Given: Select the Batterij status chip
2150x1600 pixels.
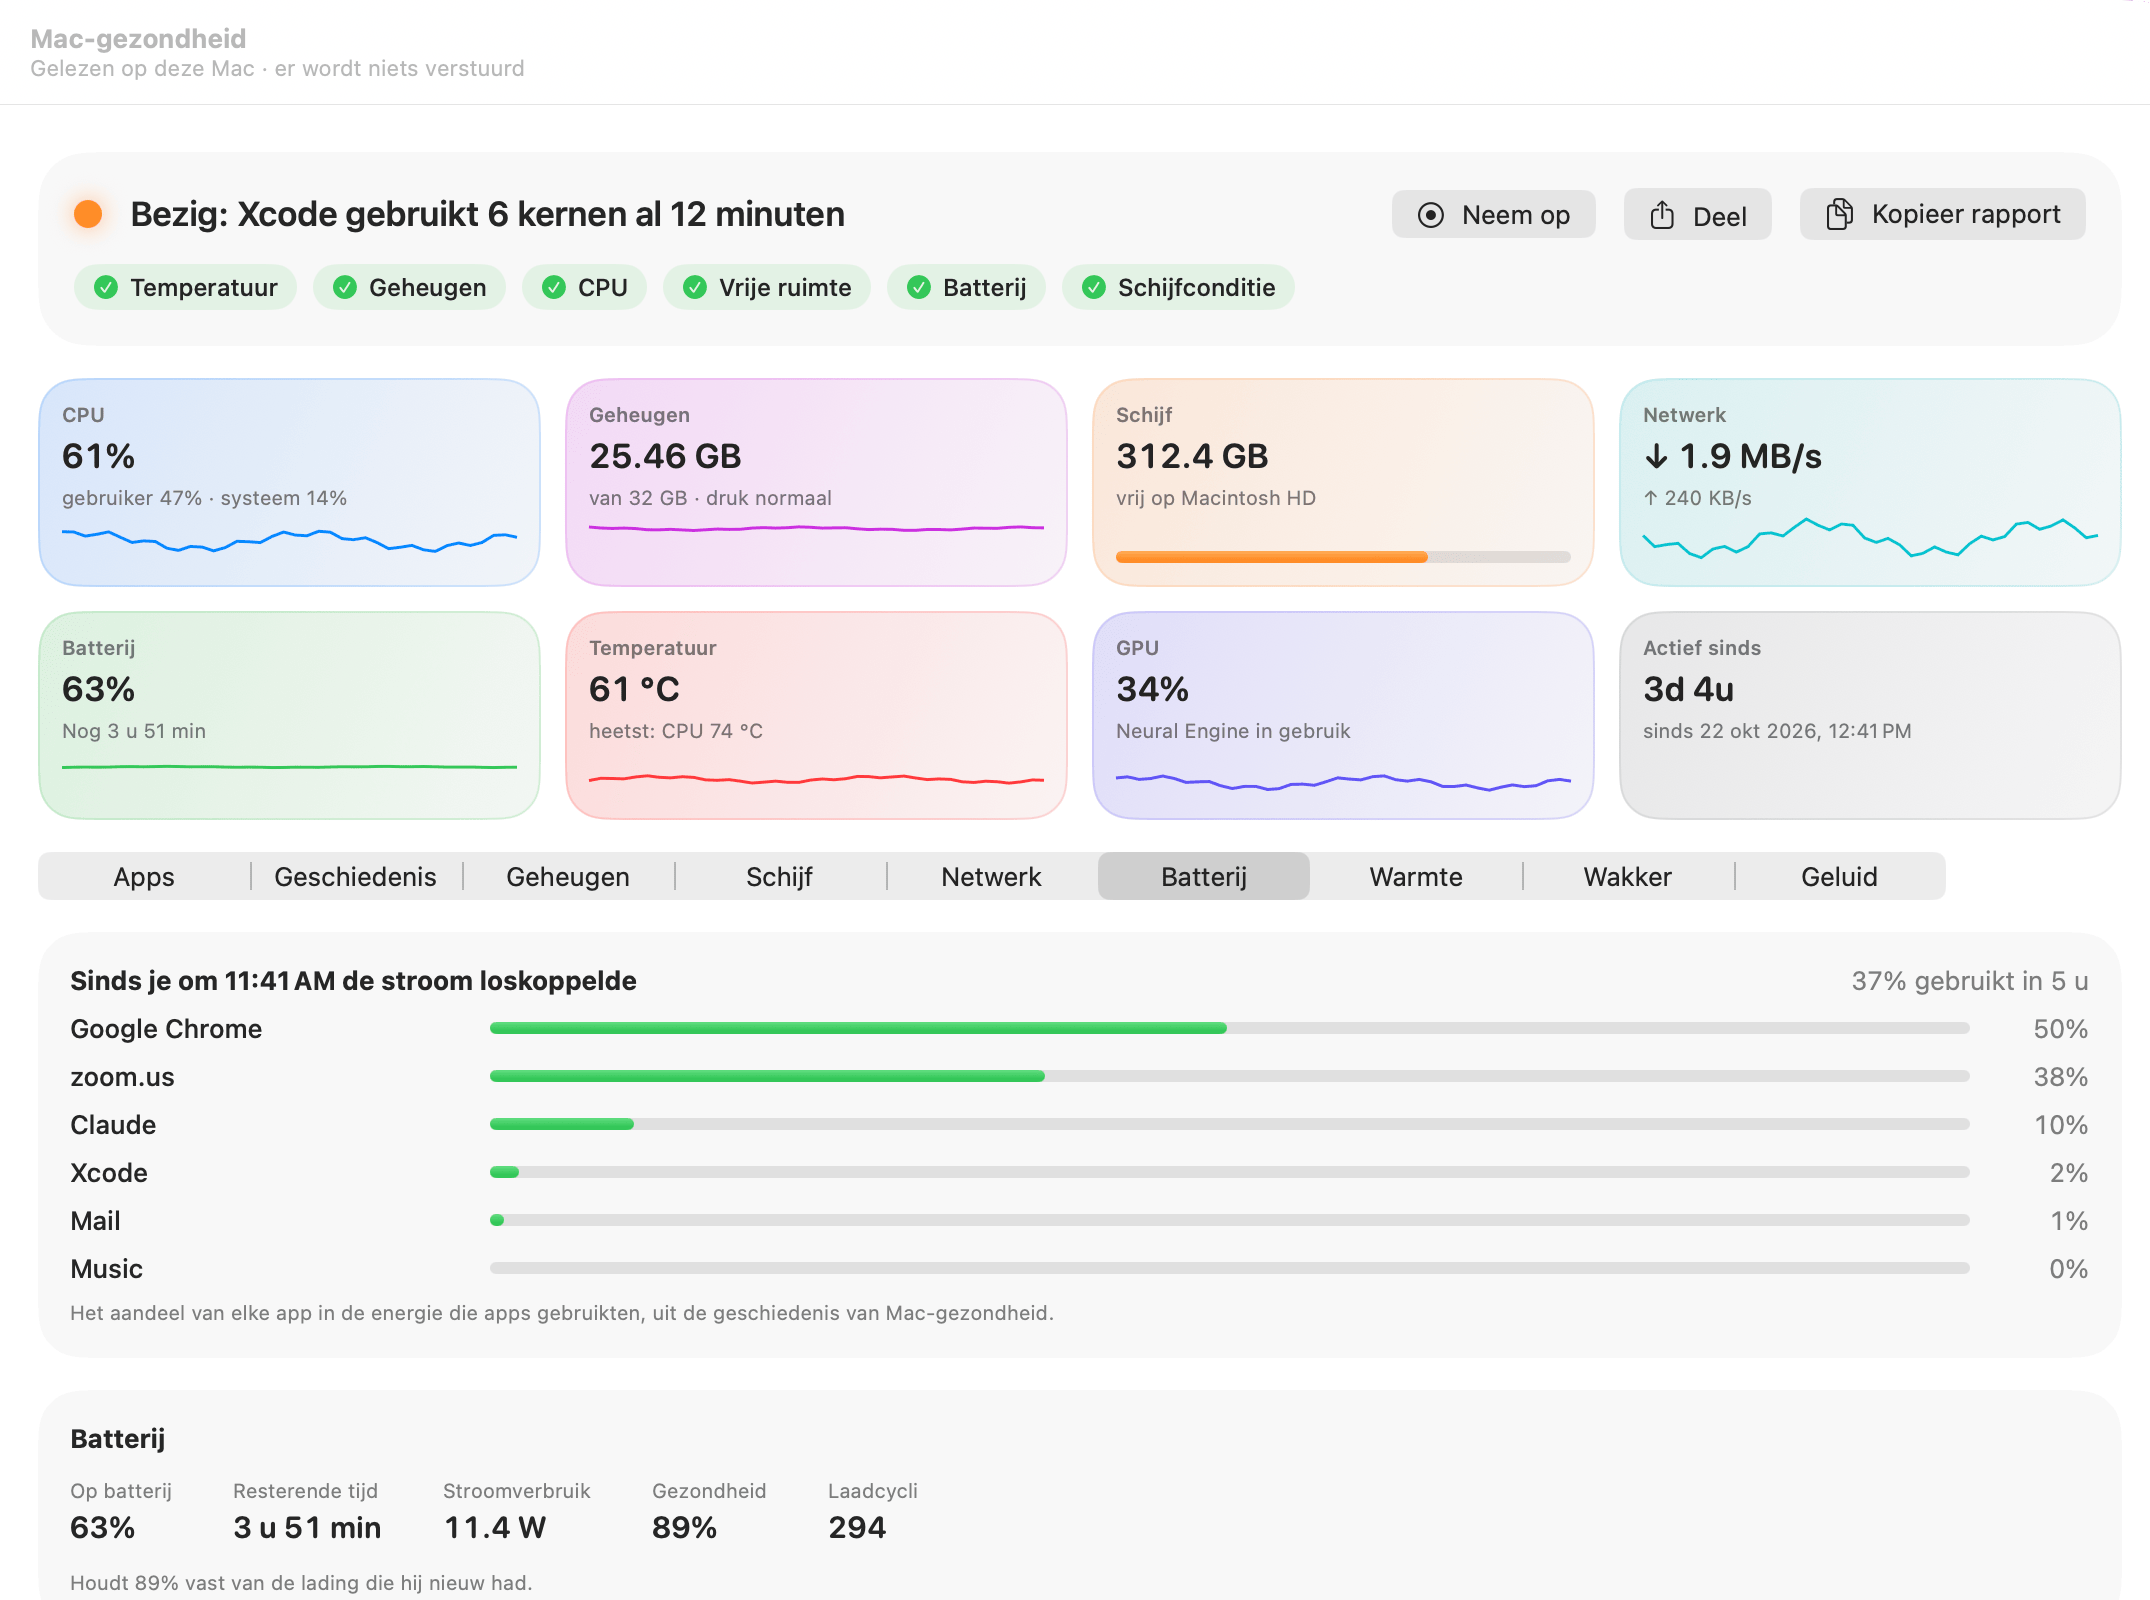Looking at the screenshot, I should tap(966, 288).
